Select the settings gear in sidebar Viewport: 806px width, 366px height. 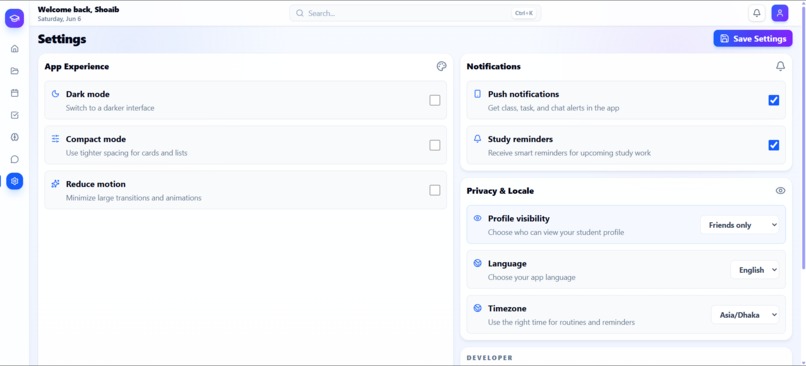click(14, 181)
